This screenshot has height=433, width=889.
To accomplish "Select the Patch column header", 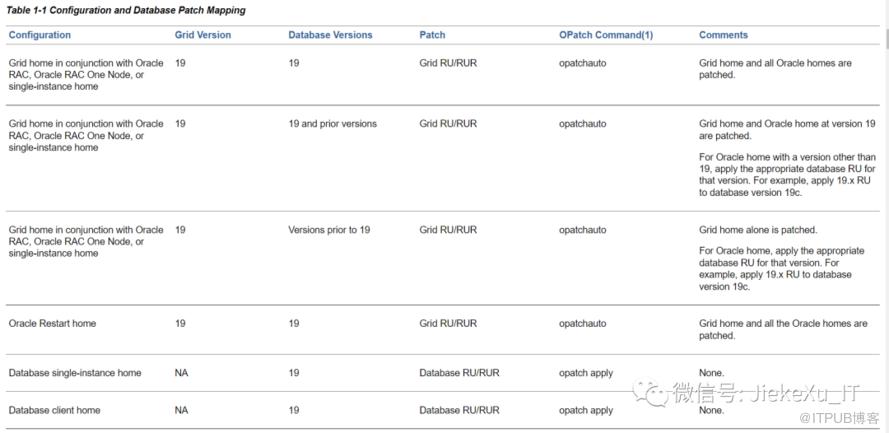I will coord(432,35).
